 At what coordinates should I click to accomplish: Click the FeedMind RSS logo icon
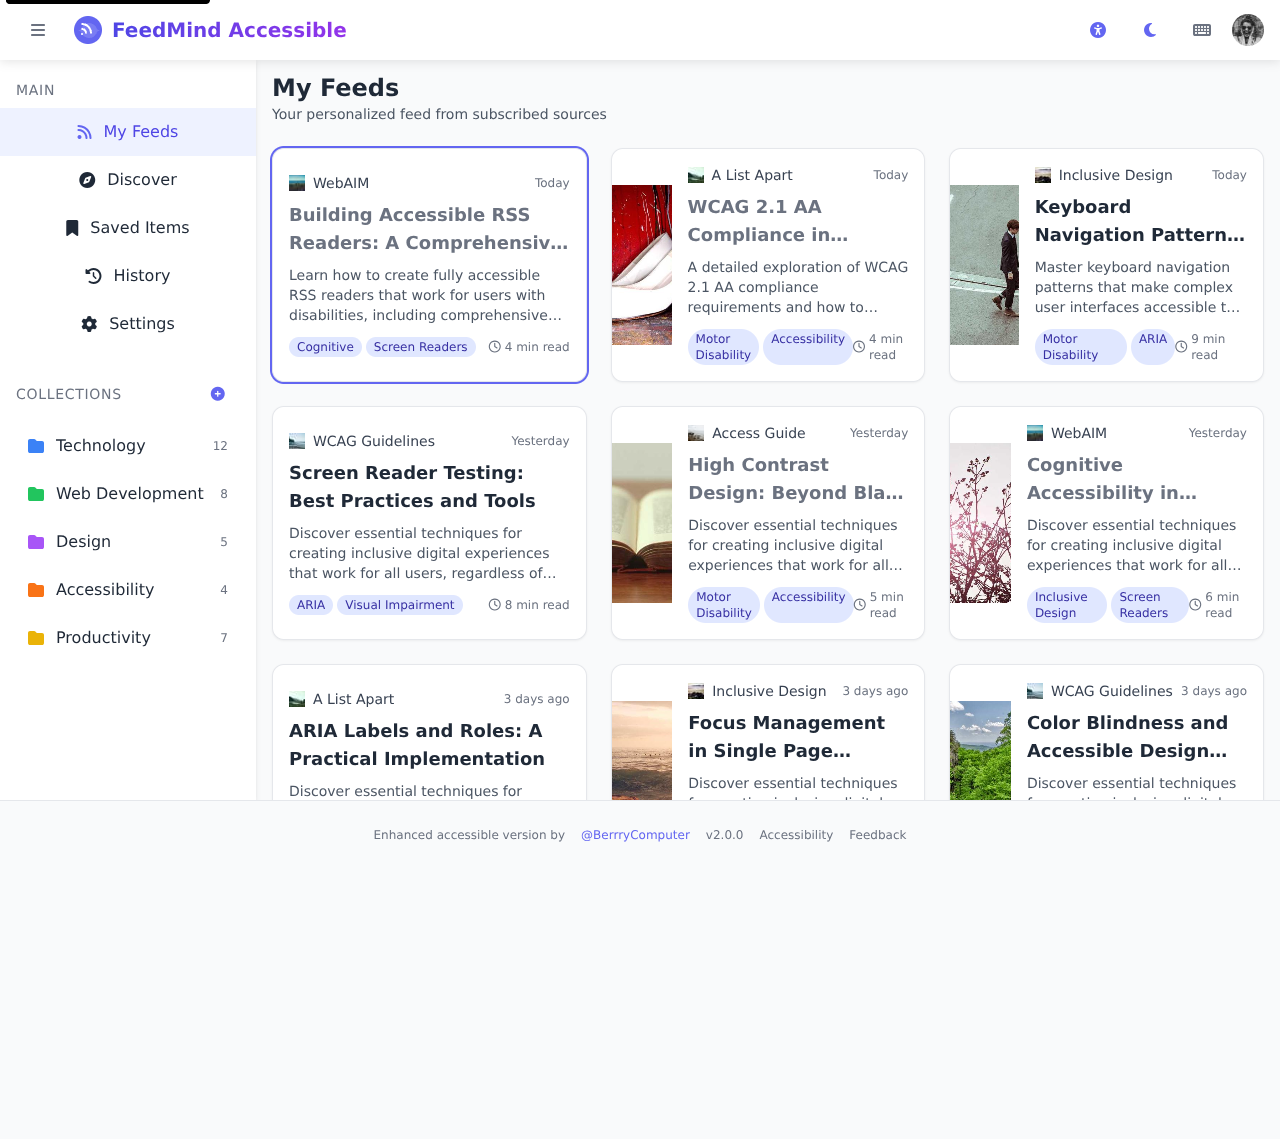[x=87, y=30]
